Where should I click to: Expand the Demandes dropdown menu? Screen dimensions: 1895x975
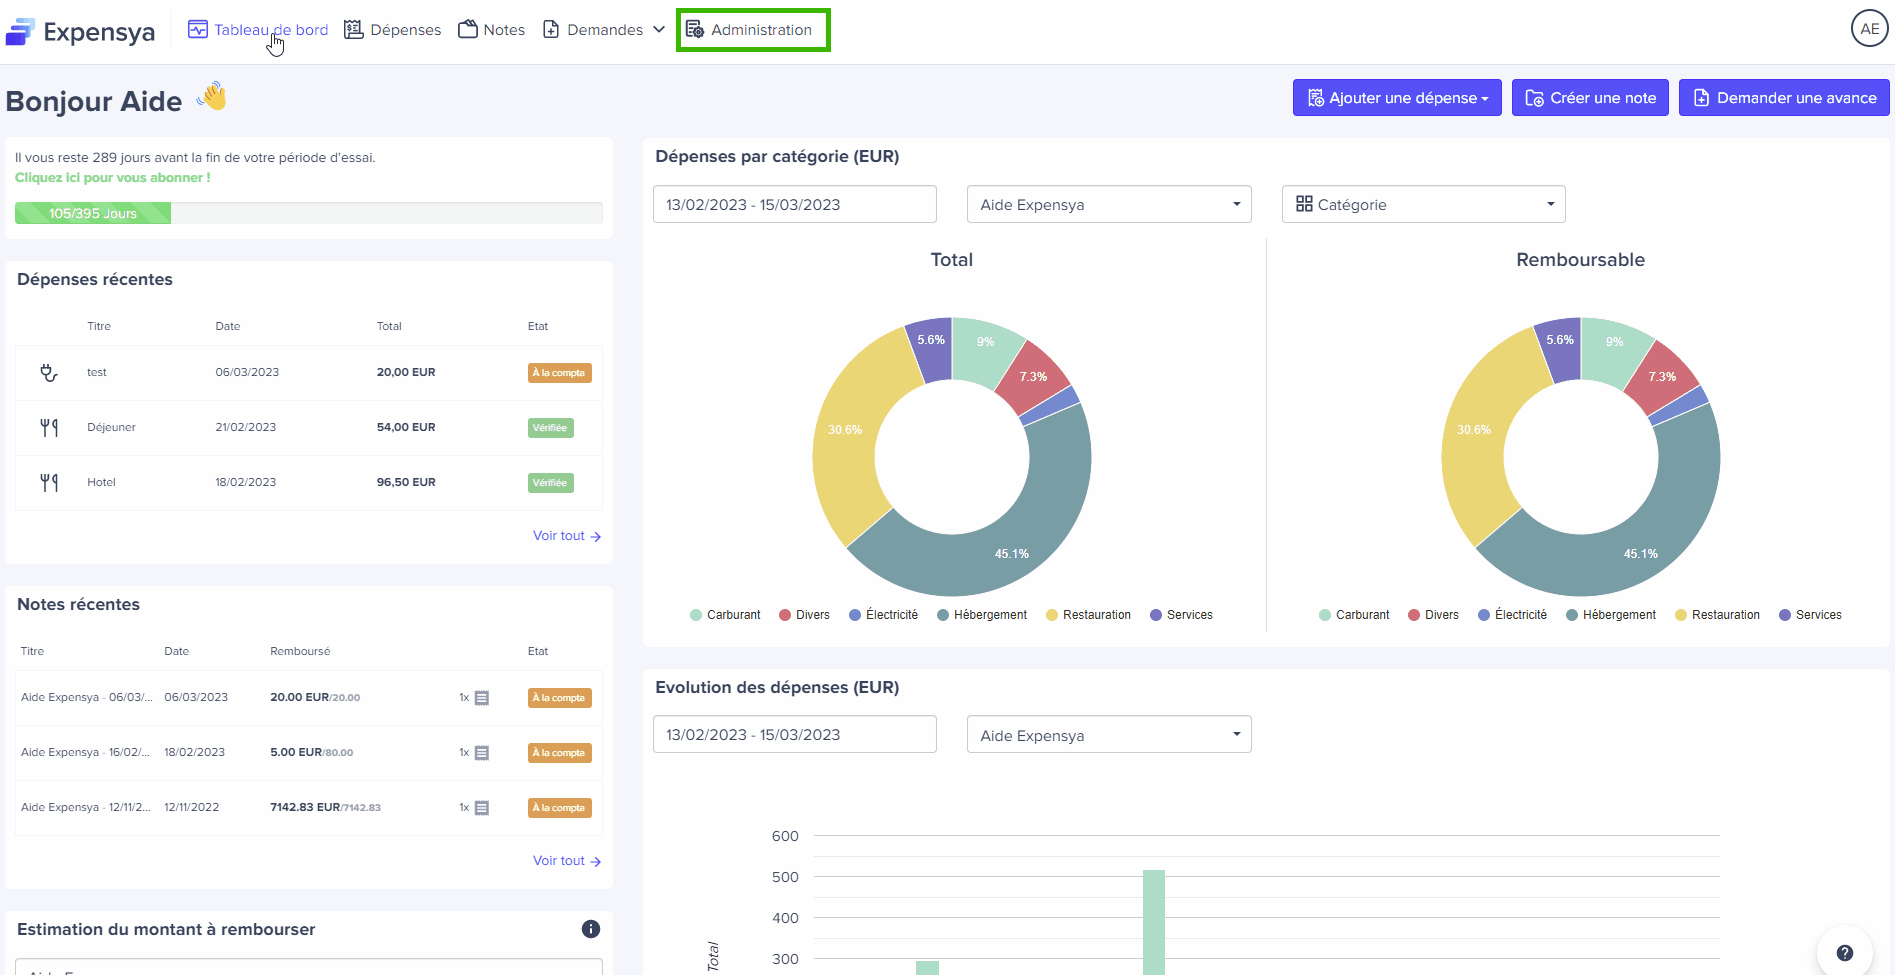click(x=603, y=30)
